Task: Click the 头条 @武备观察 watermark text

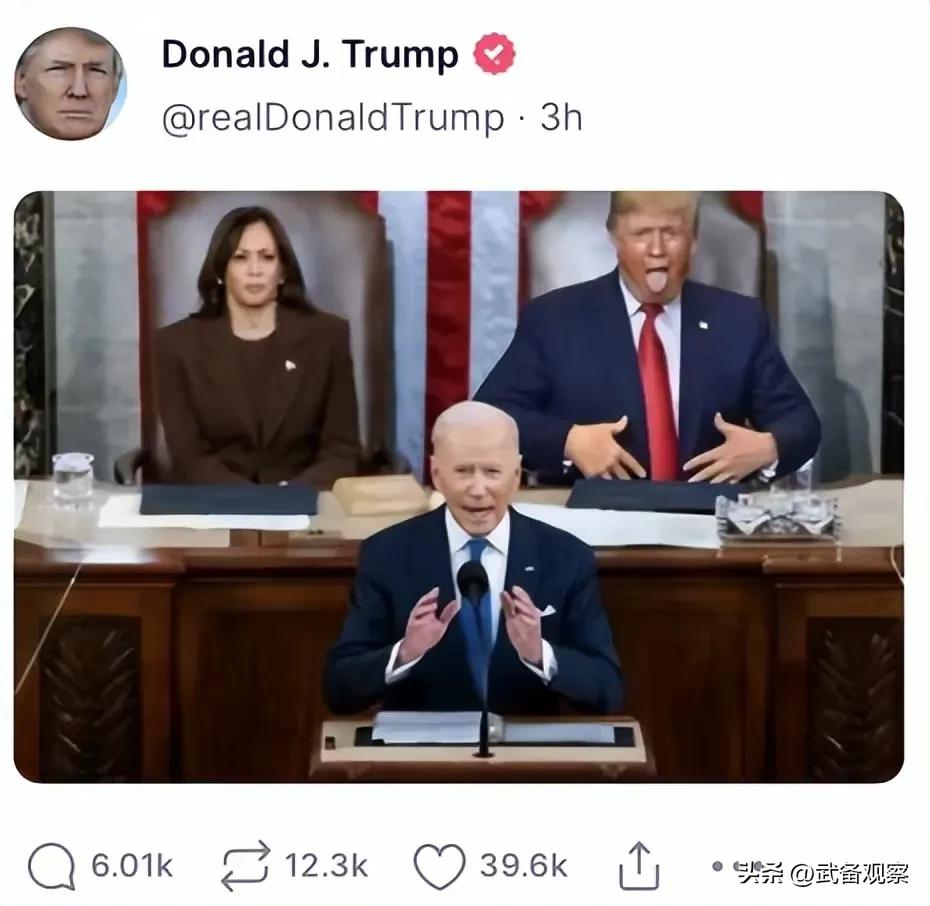Action: click(x=823, y=873)
